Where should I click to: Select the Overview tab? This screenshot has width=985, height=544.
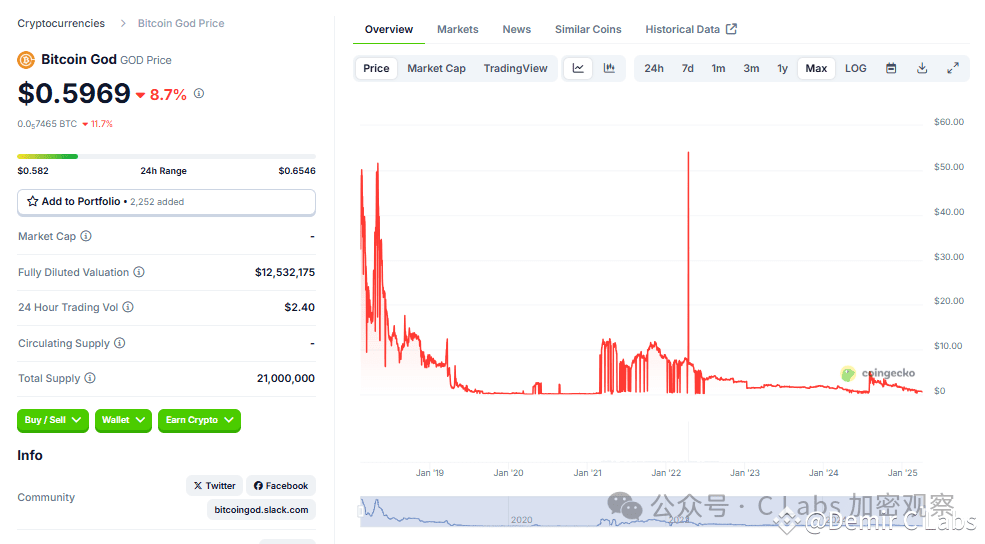pyautogui.click(x=389, y=30)
